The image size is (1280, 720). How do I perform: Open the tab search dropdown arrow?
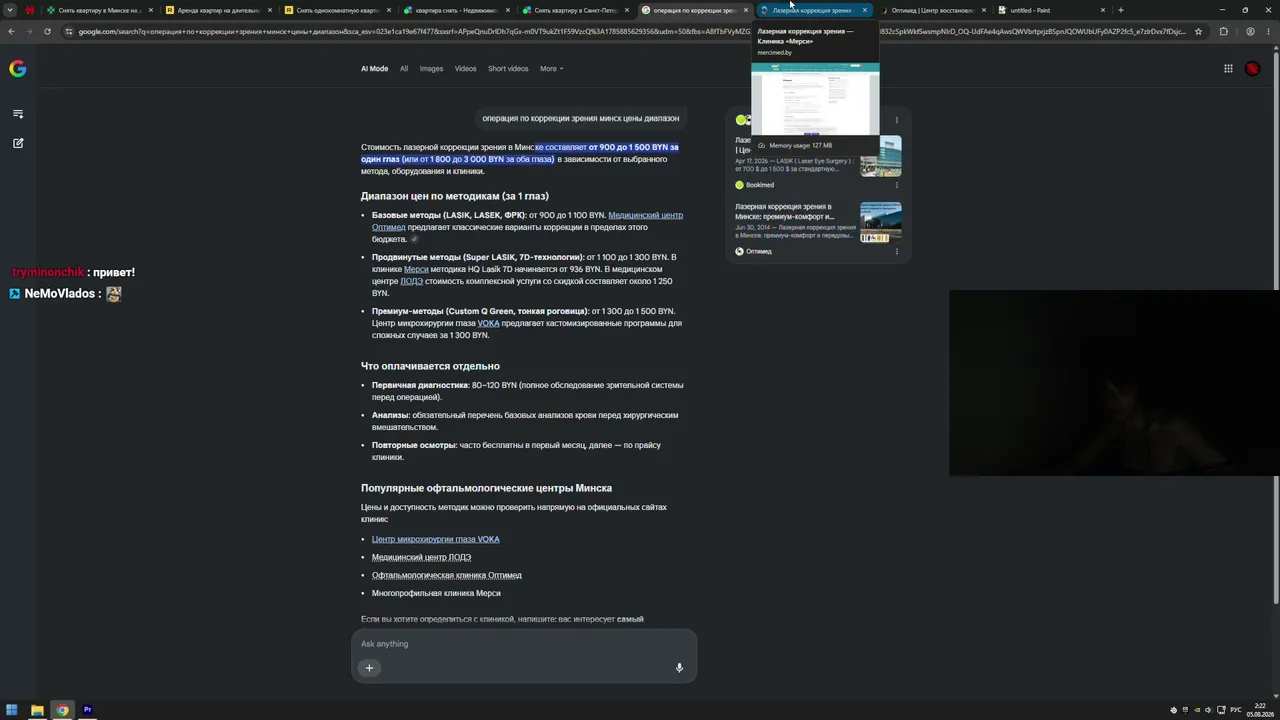tap(10, 10)
